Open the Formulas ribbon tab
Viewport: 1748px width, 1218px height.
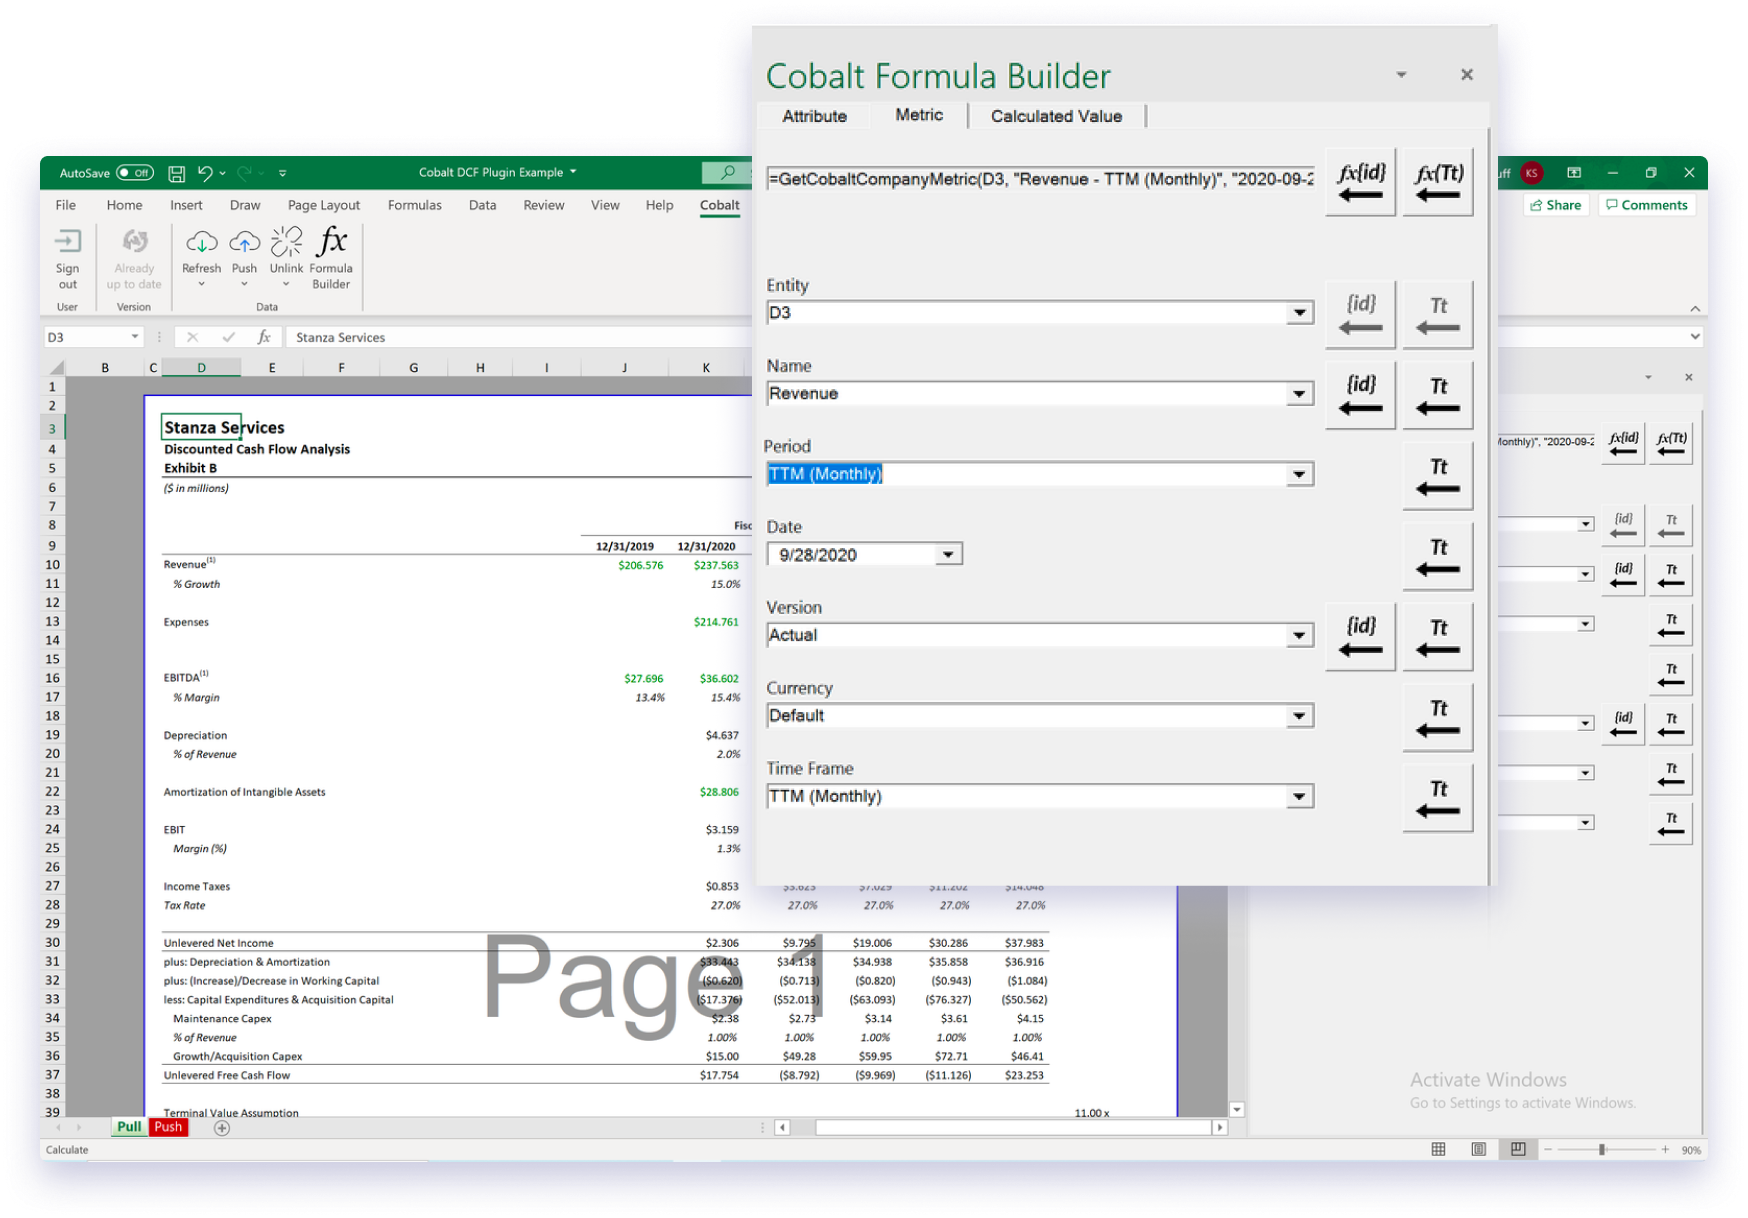[414, 205]
